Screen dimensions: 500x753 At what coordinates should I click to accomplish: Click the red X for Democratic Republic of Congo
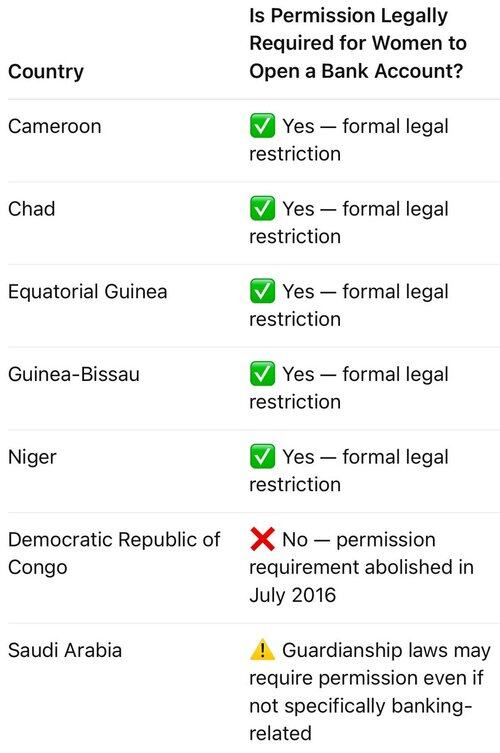[262, 539]
